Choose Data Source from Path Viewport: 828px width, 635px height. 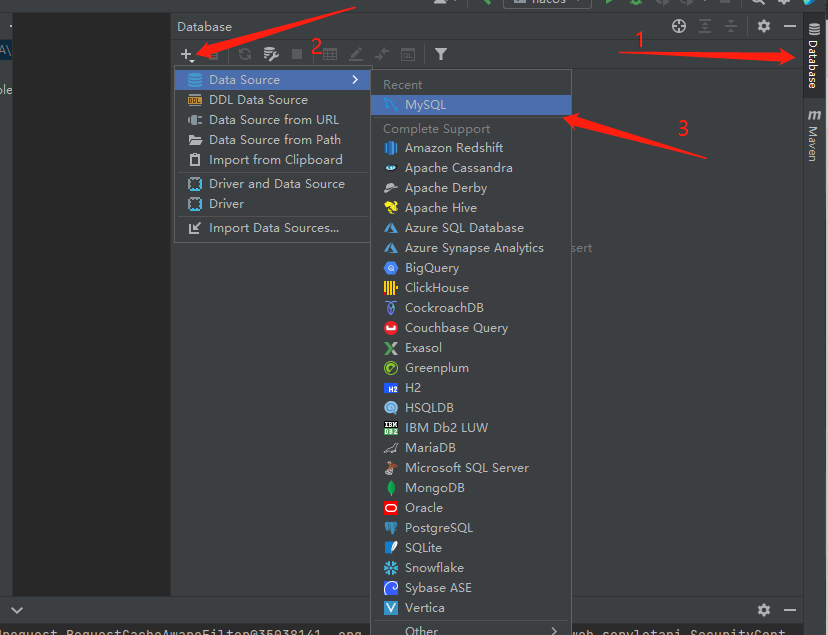coord(272,140)
